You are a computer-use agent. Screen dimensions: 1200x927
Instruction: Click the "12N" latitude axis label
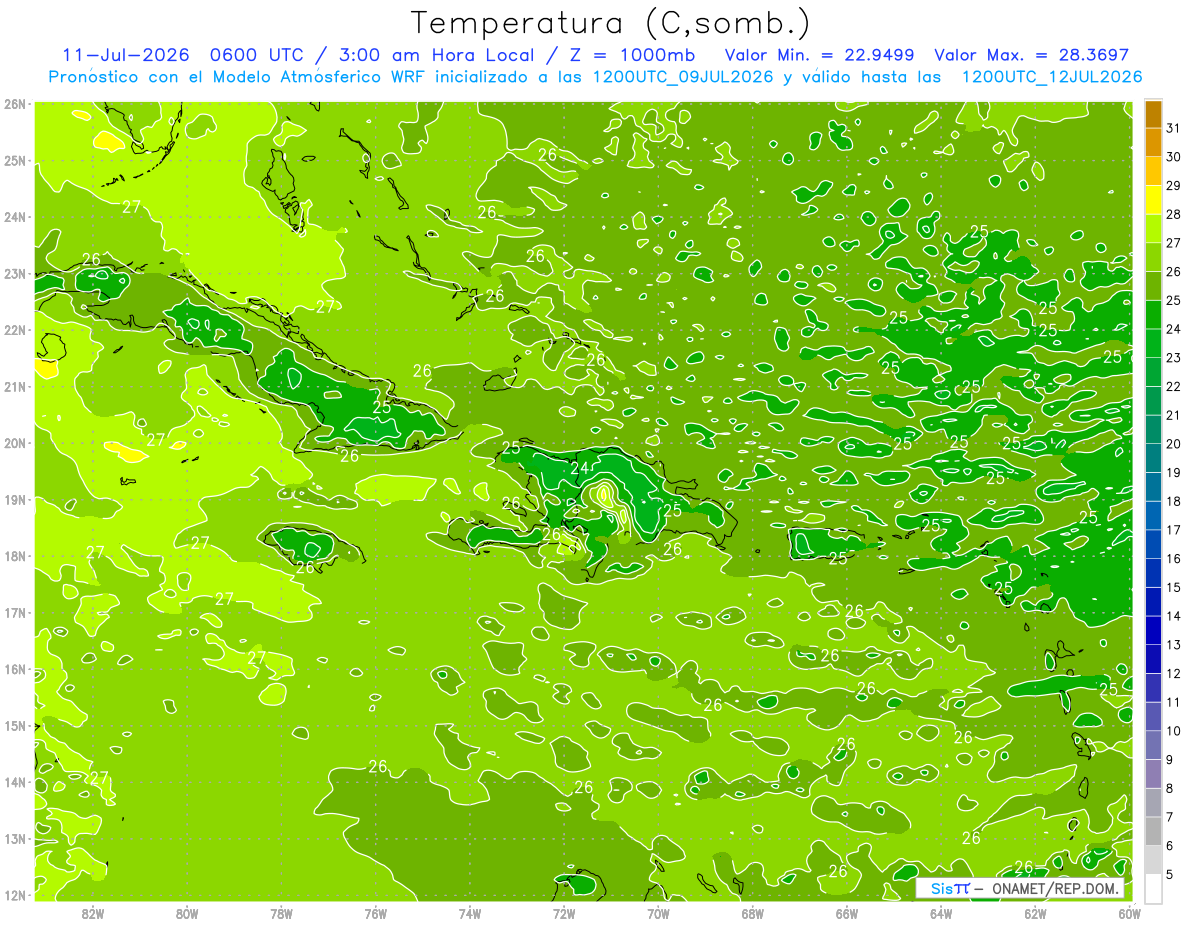pos(15,895)
